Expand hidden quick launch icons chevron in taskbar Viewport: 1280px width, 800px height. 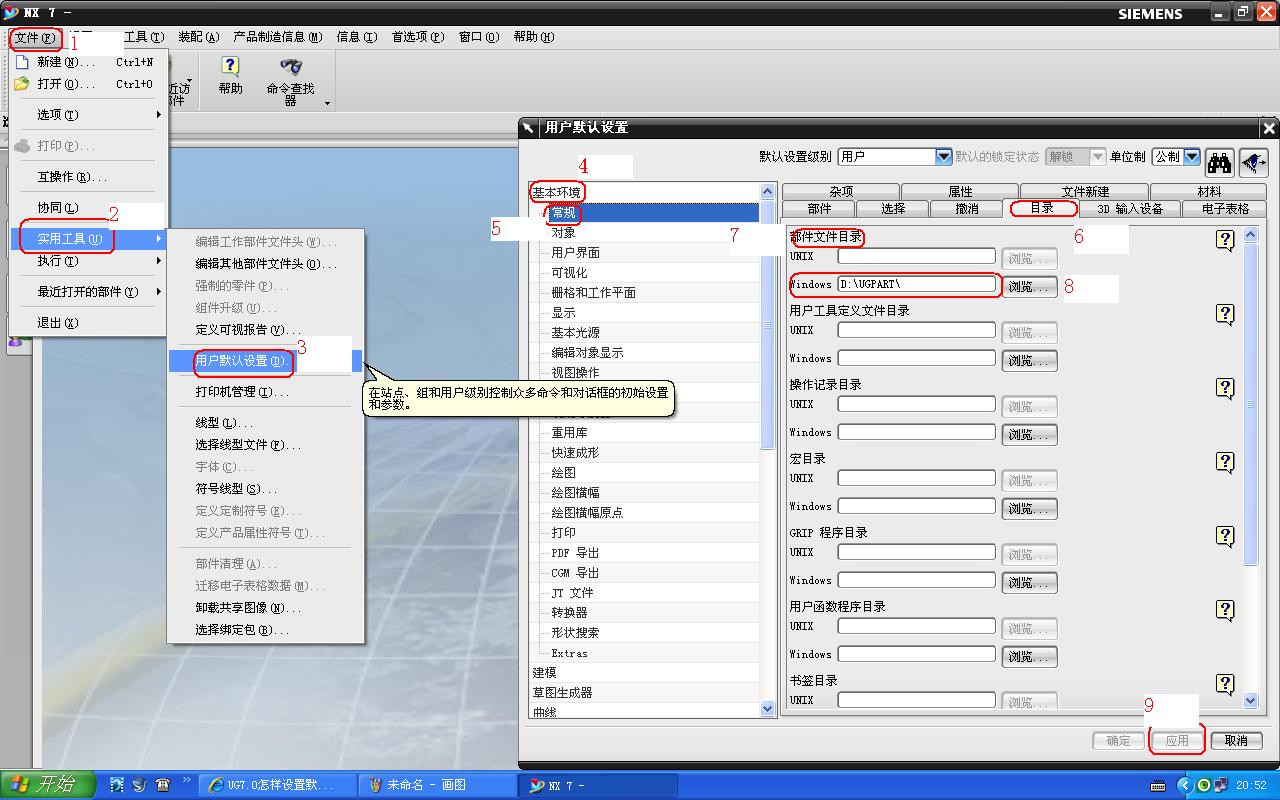coord(186,779)
